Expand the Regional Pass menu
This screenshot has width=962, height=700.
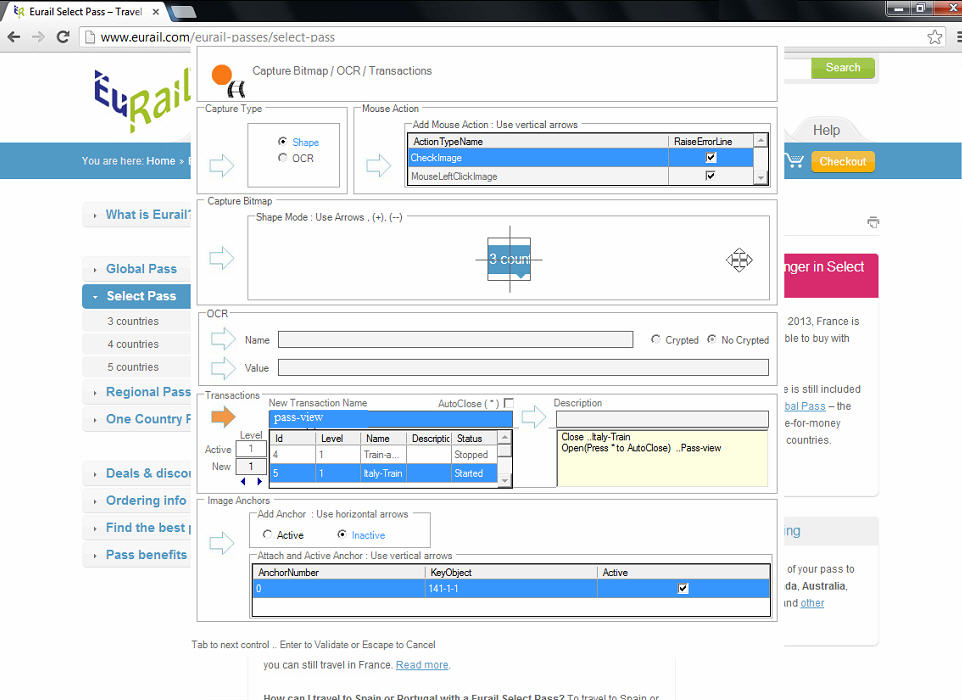(x=136, y=392)
